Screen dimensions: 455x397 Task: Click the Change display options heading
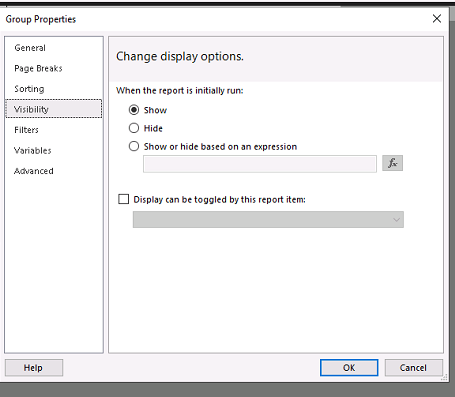tap(180, 56)
